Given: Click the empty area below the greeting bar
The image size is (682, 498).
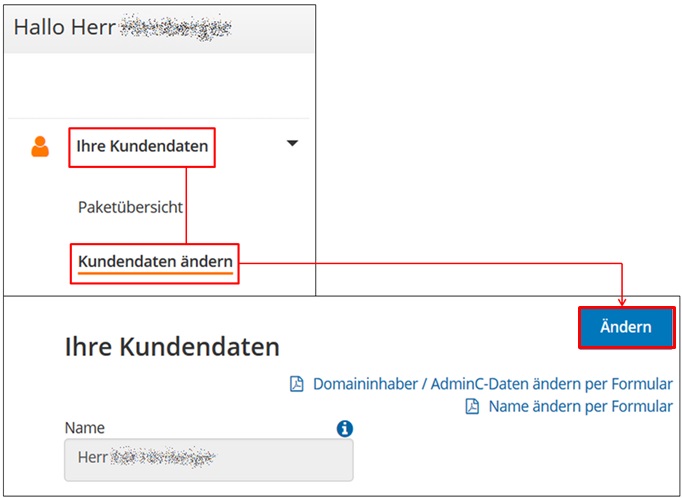Looking at the screenshot, I should 158,85.
